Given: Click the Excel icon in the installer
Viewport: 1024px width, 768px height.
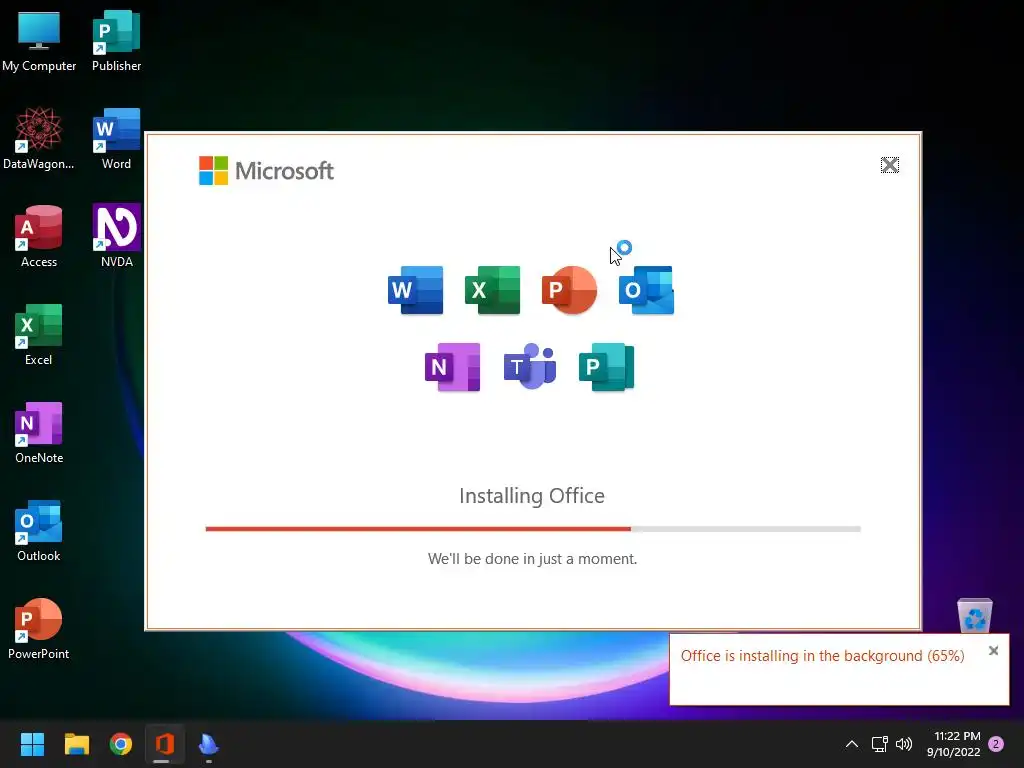Looking at the screenshot, I should (x=492, y=290).
